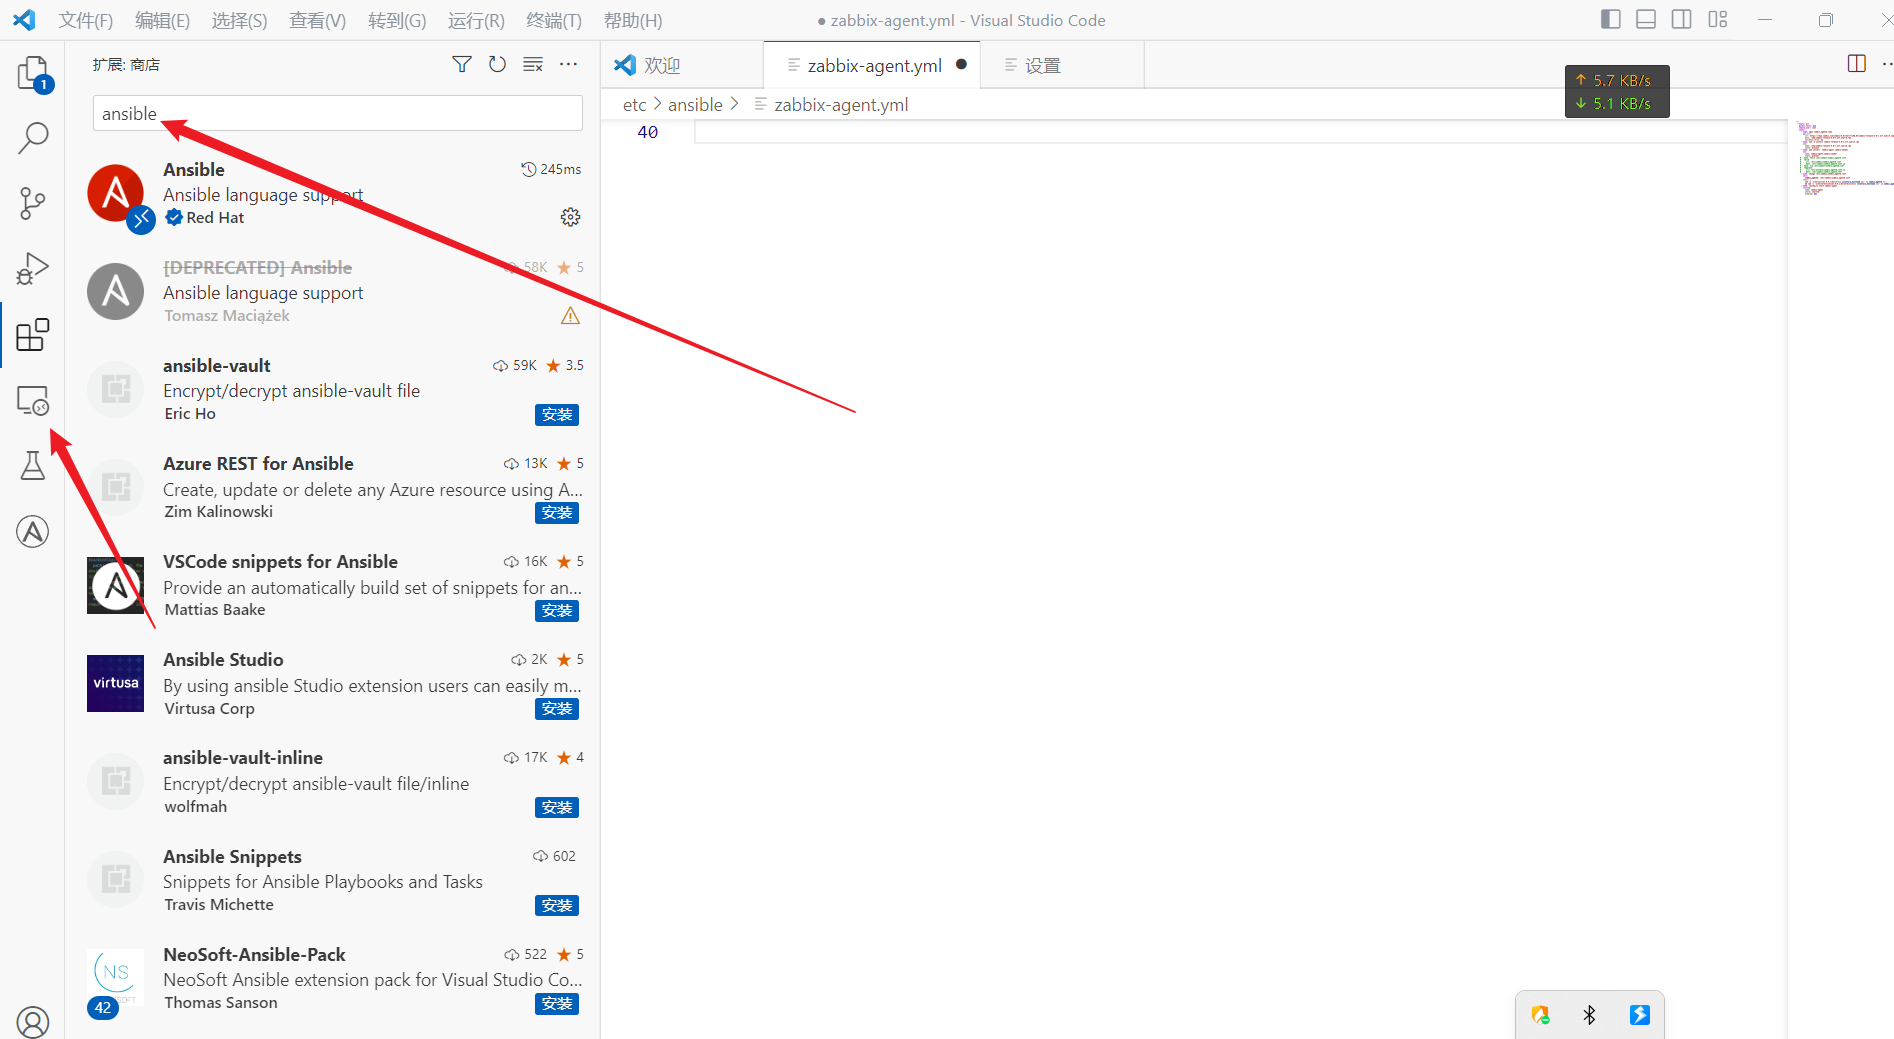The width and height of the screenshot is (1894, 1039).
Task: Open extensions view more actions menu
Action: click(568, 64)
